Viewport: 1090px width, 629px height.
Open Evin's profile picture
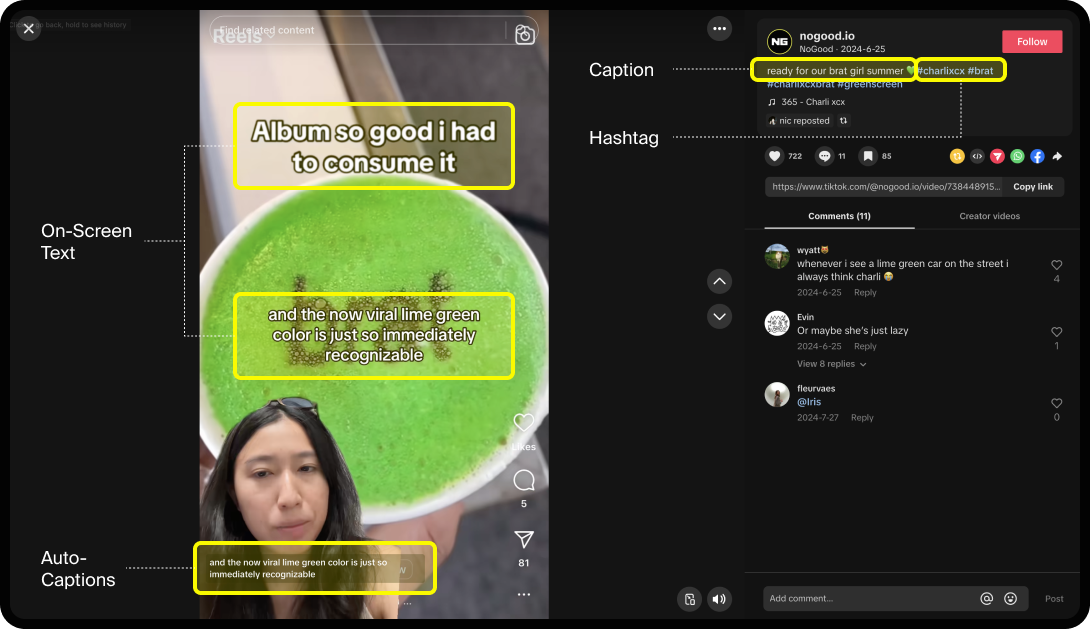coord(777,323)
